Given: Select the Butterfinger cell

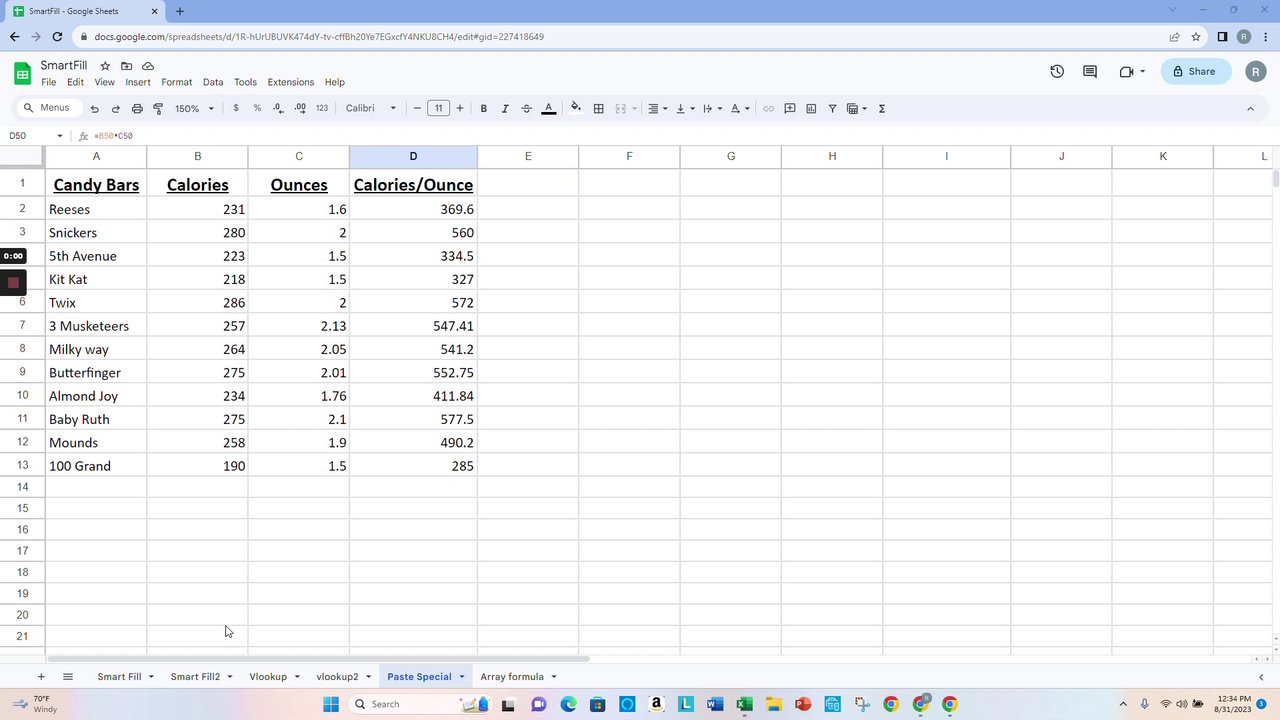Looking at the screenshot, I should pos(96,373).
